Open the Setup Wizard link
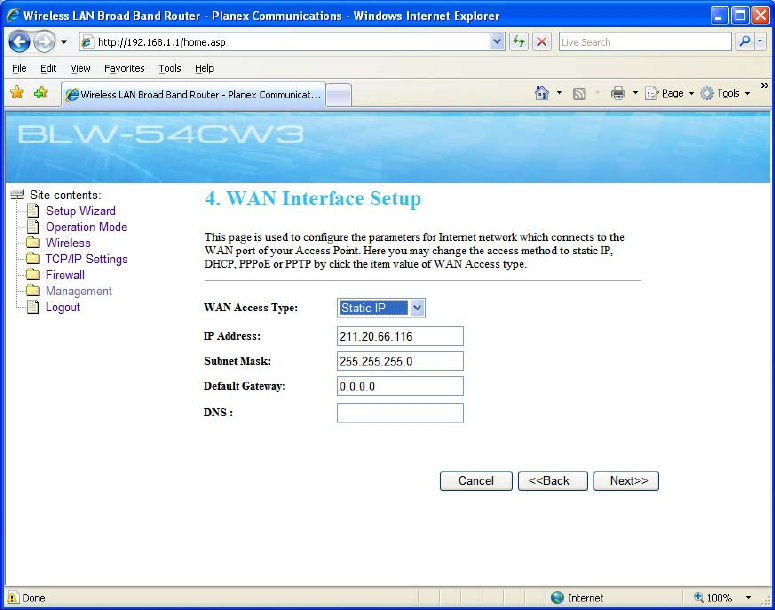The image size is (775, 610). (81, 211)
